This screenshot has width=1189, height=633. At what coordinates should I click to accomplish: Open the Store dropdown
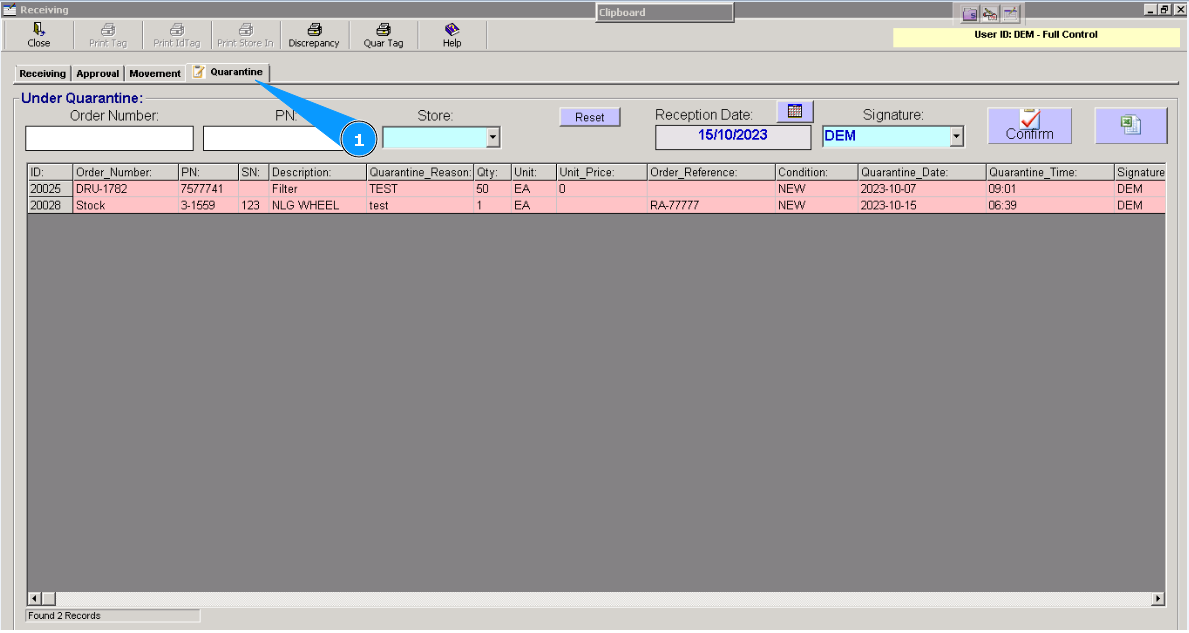(x=491, y=137)
